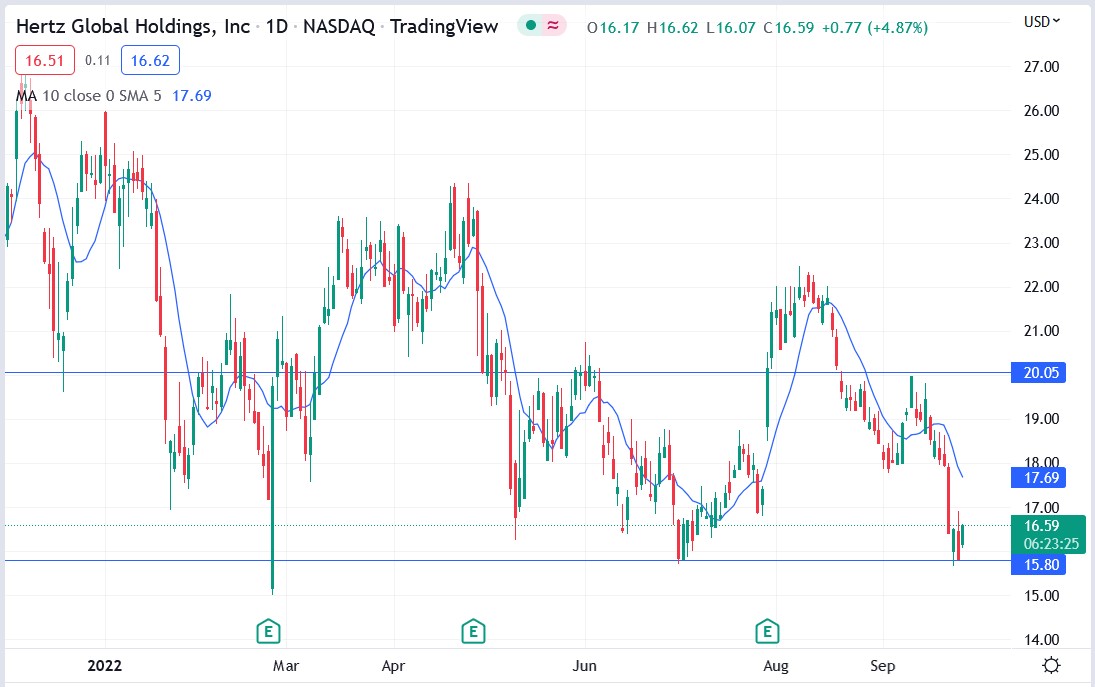The image size is (1095, 687).
Task: Click the earnings marker between April and June
Action: (472, 631)
